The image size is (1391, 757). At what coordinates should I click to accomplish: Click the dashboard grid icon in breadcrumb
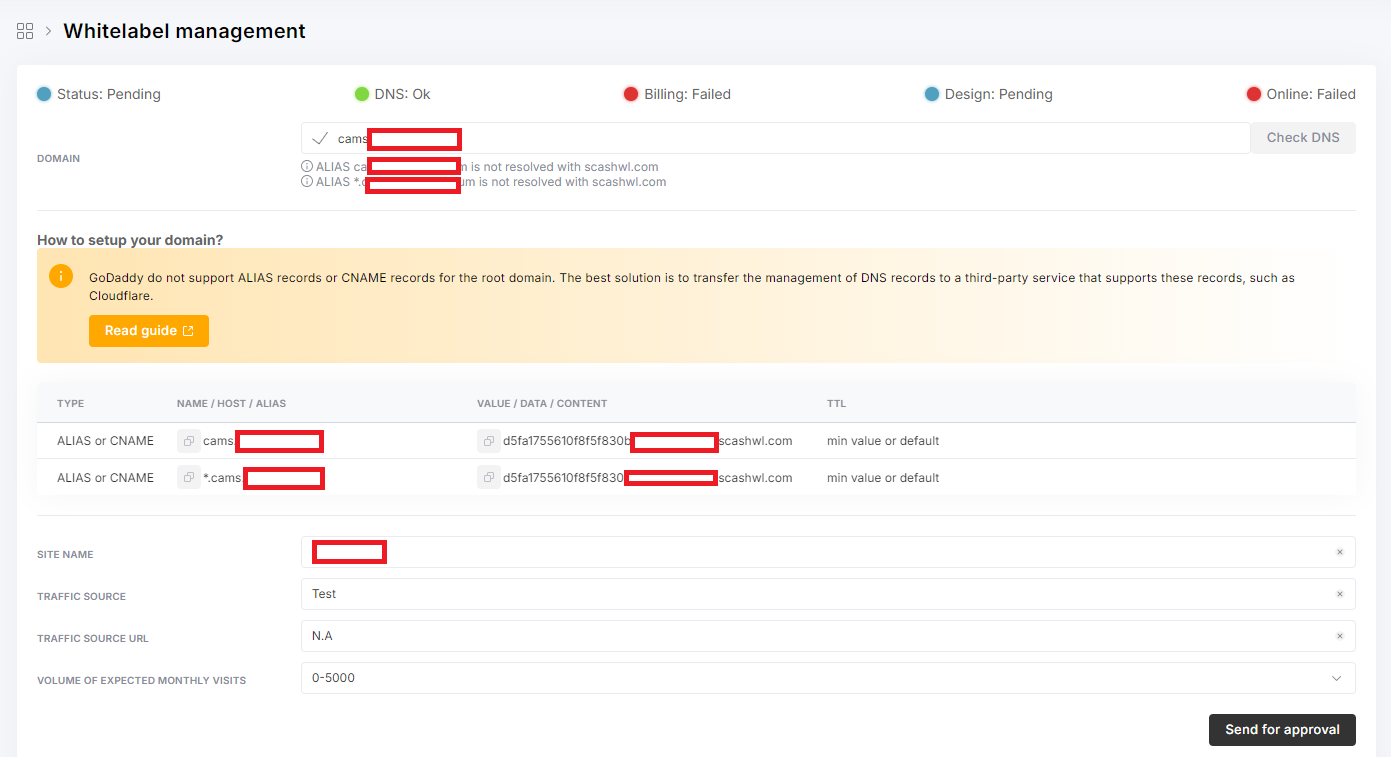coord(25,31)
